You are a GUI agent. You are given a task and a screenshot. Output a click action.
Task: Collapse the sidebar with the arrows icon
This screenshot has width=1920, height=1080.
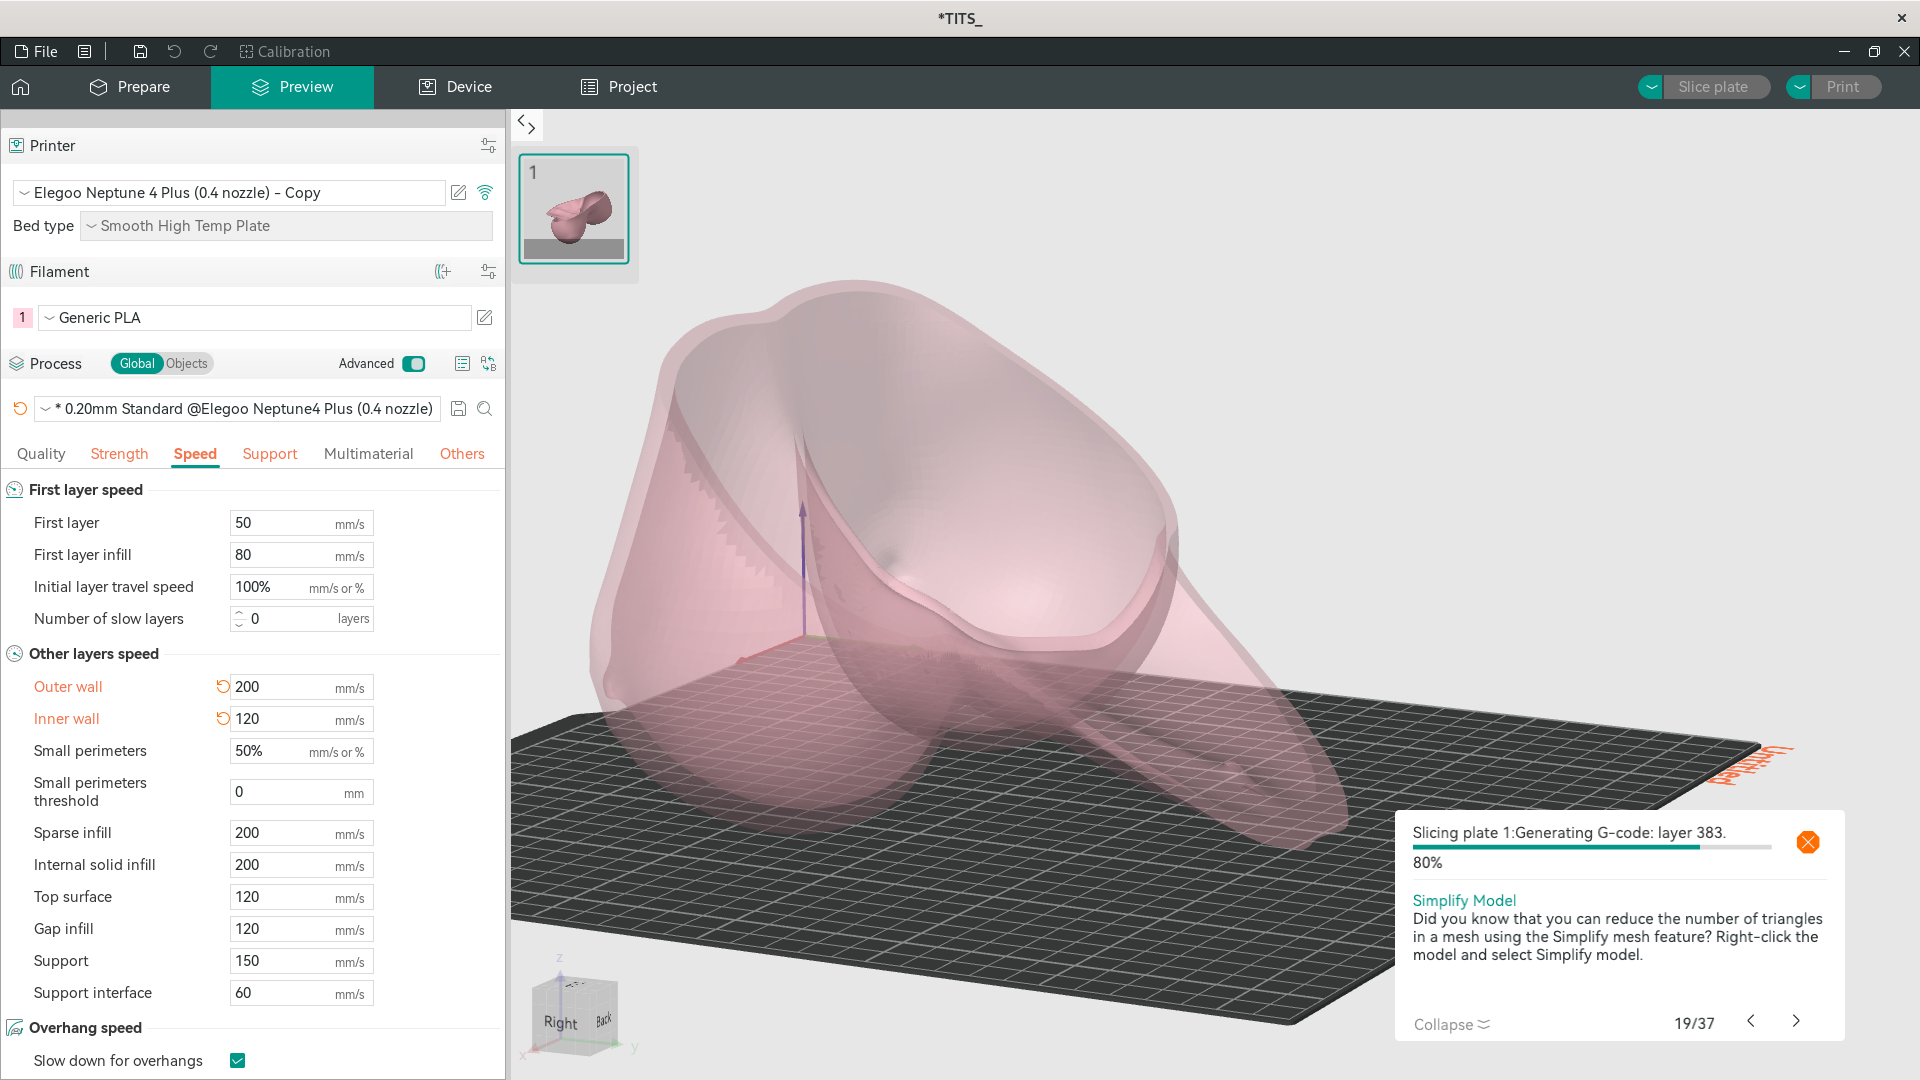(526, 125)
